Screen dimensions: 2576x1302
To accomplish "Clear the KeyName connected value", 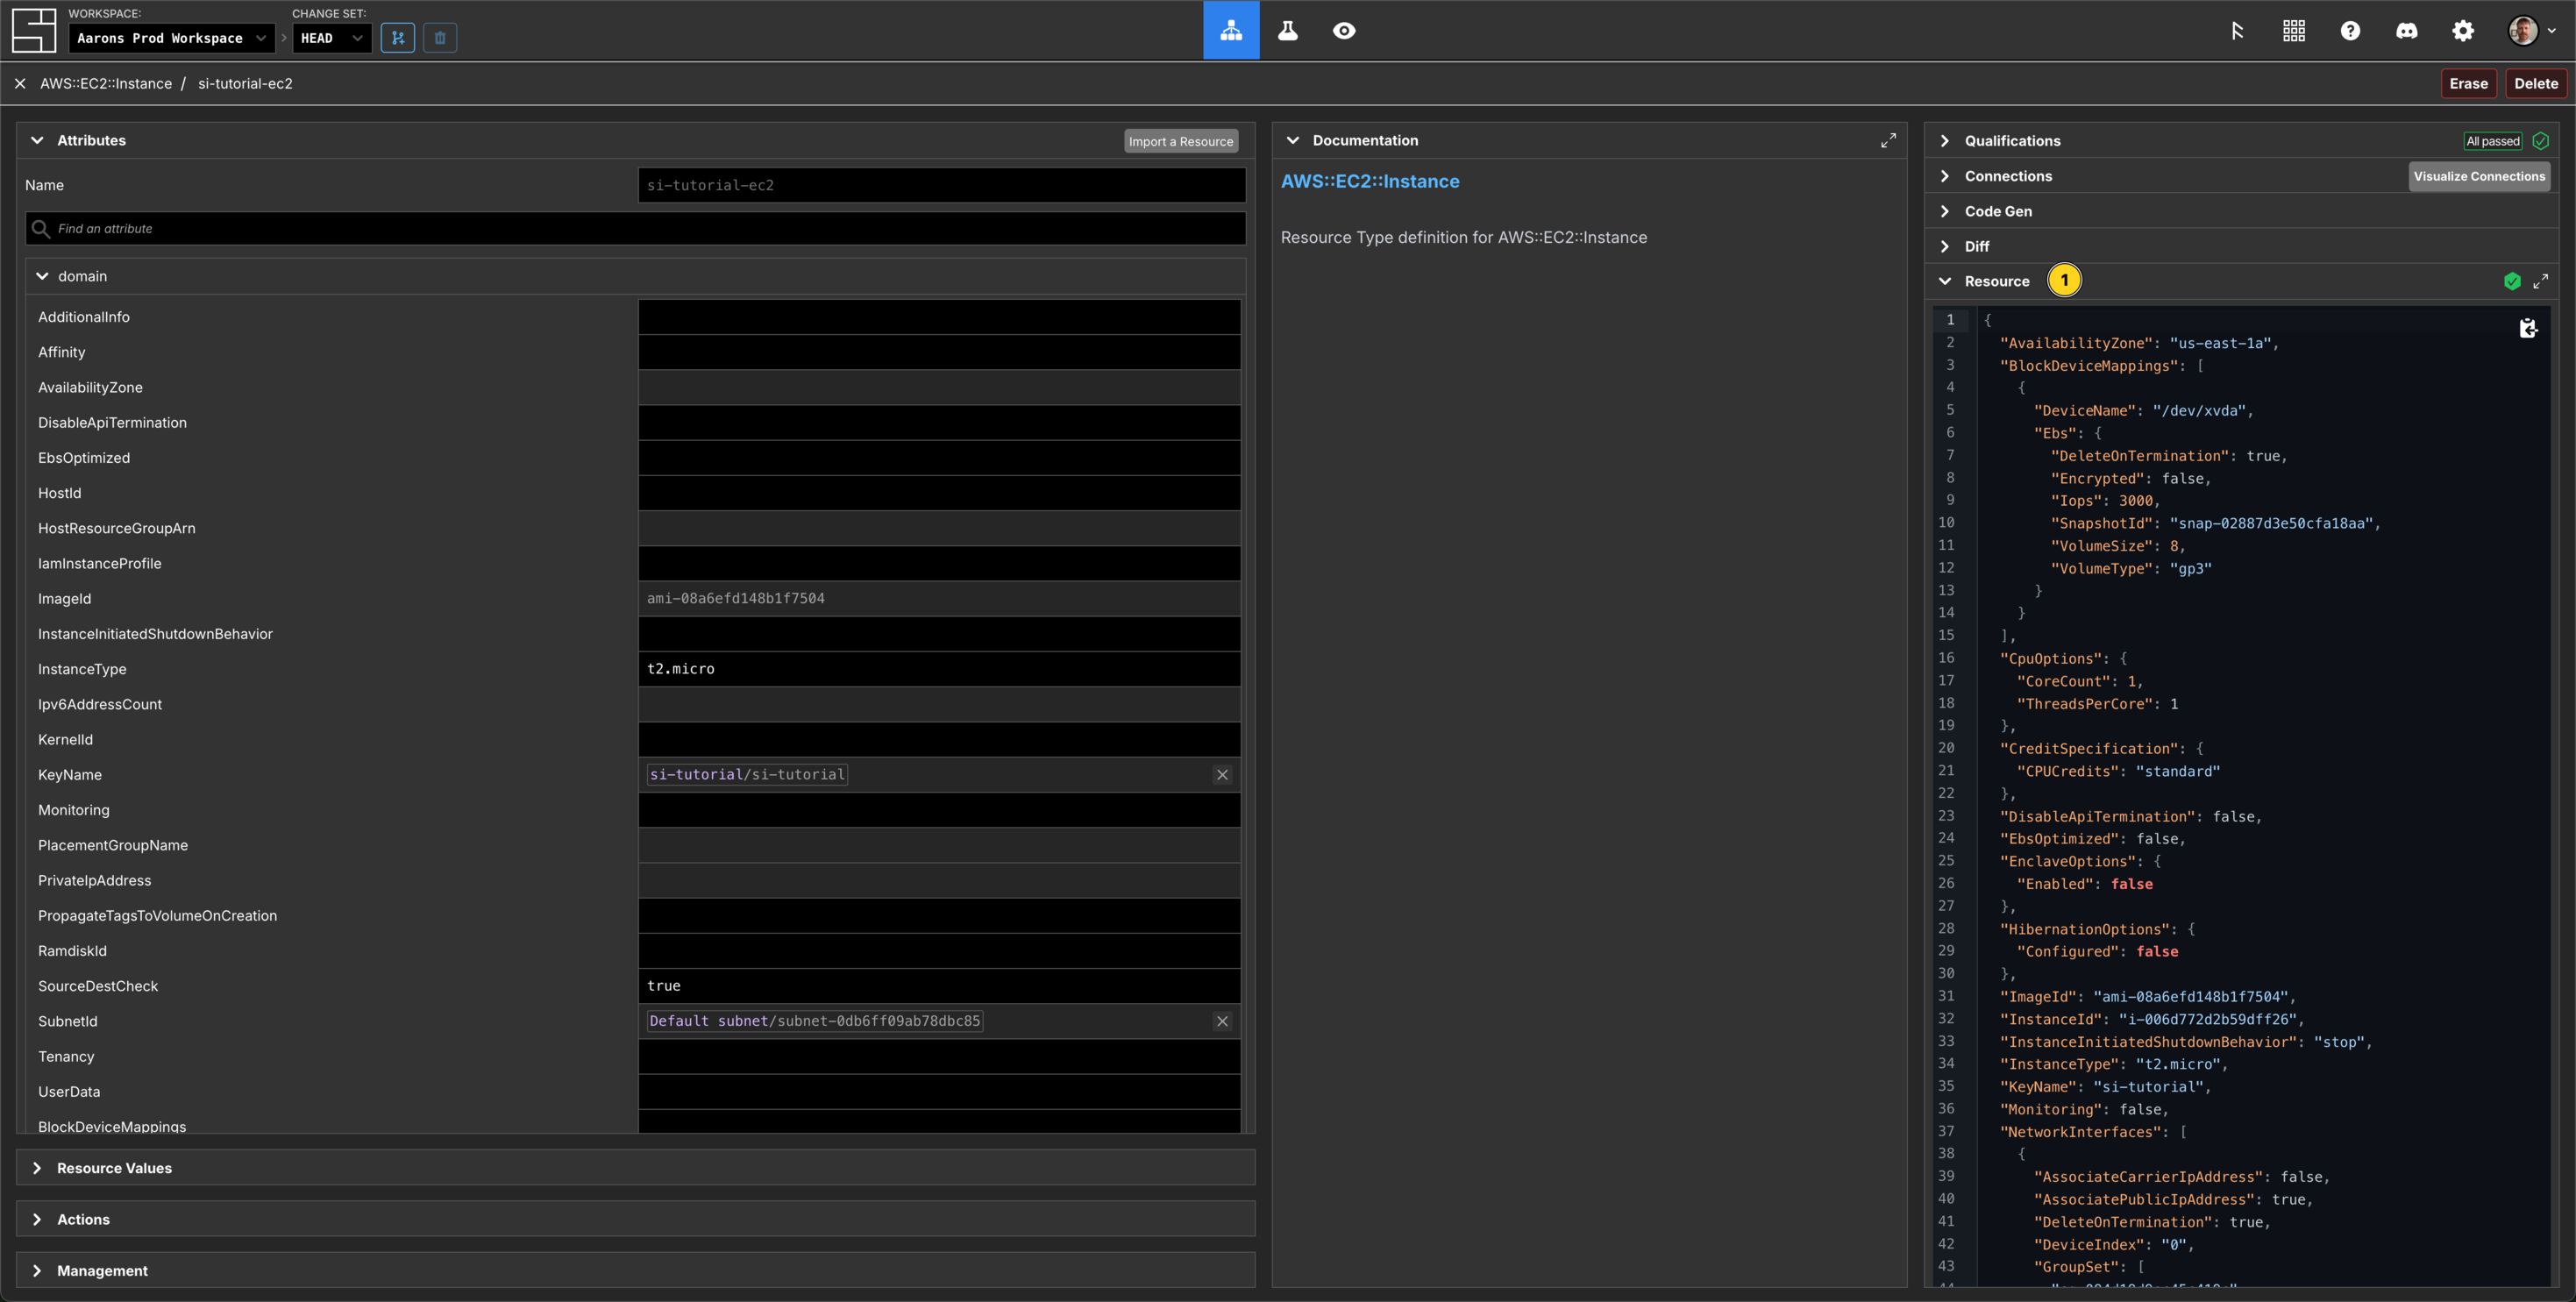I will pyautogui.click(x=1222, y=775).
